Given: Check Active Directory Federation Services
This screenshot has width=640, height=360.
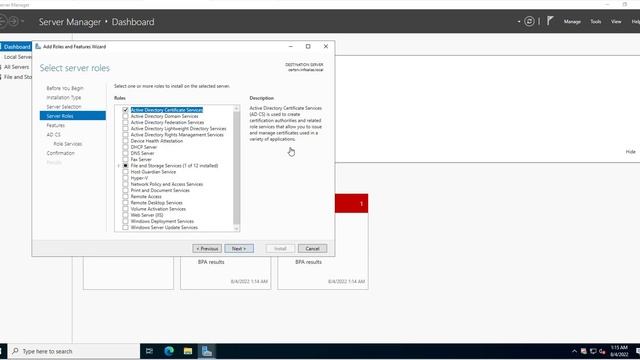Looking at the screenshot, I should coord(125,122).
